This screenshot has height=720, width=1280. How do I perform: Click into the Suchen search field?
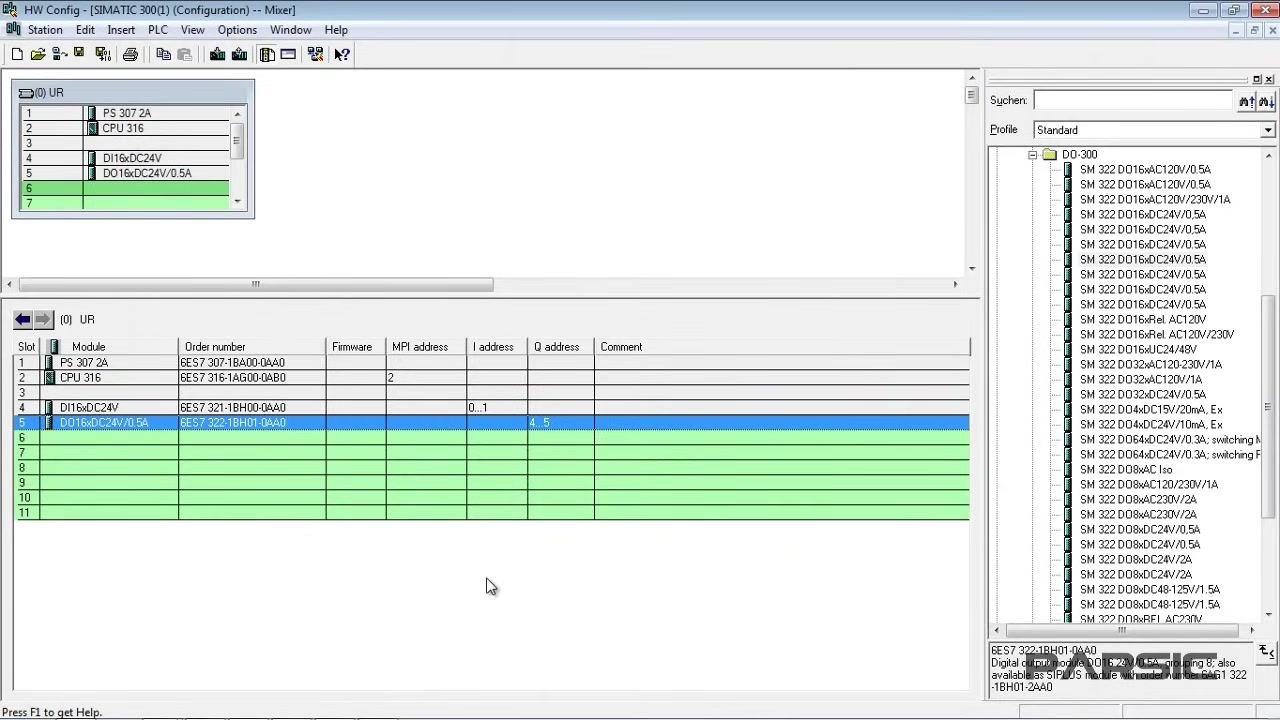point(1133,100)
